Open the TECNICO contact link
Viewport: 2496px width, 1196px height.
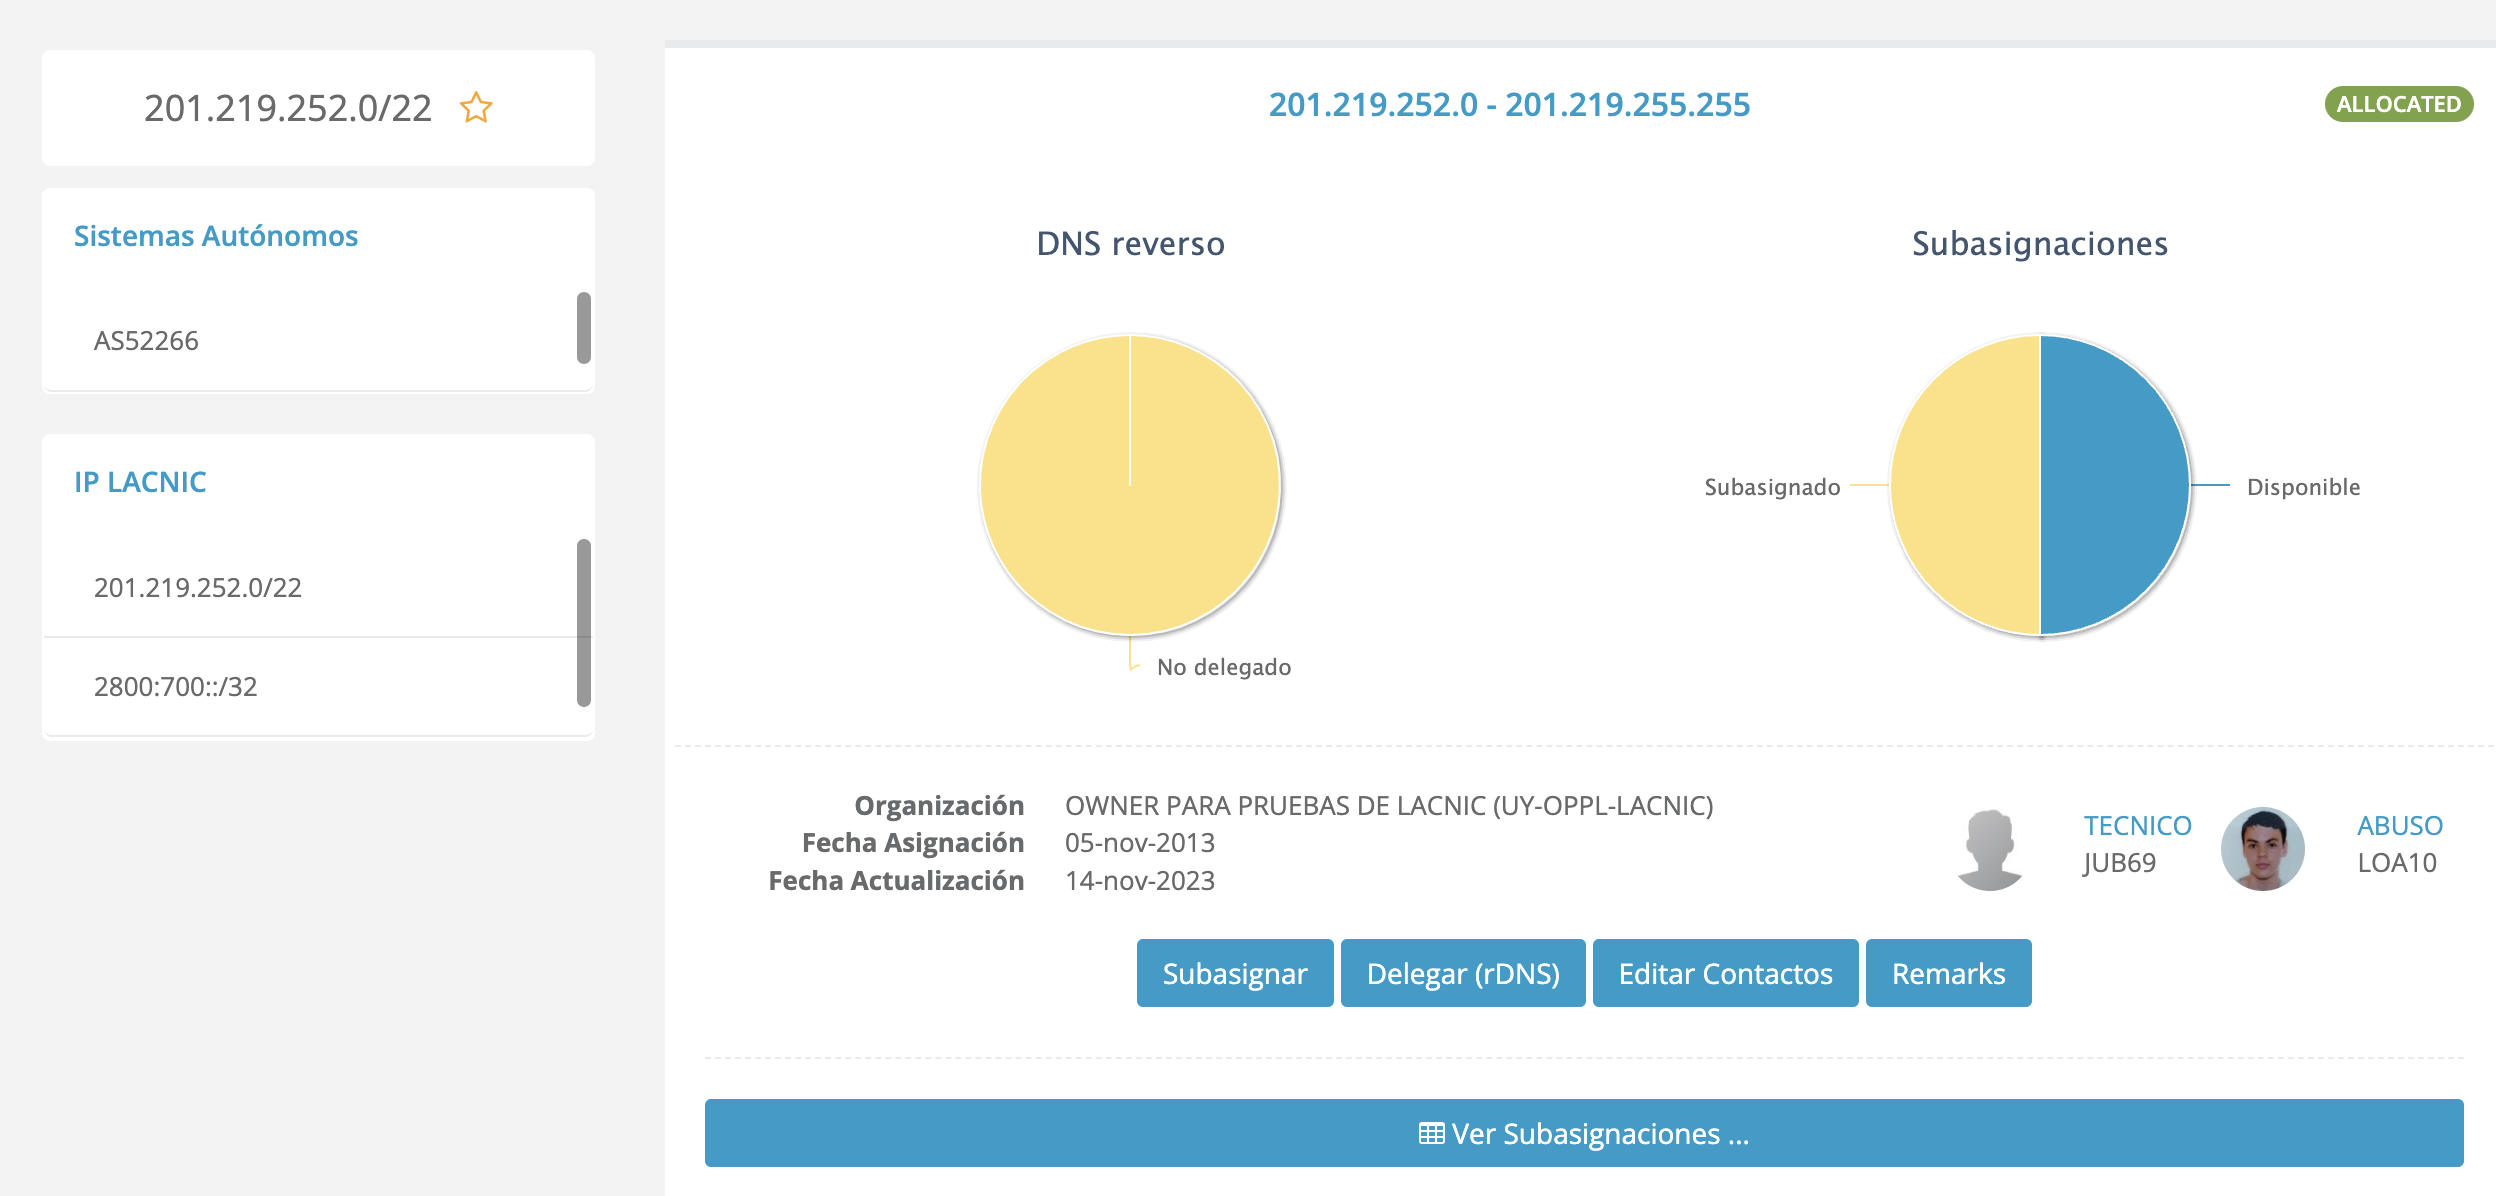pos(2137,825)
